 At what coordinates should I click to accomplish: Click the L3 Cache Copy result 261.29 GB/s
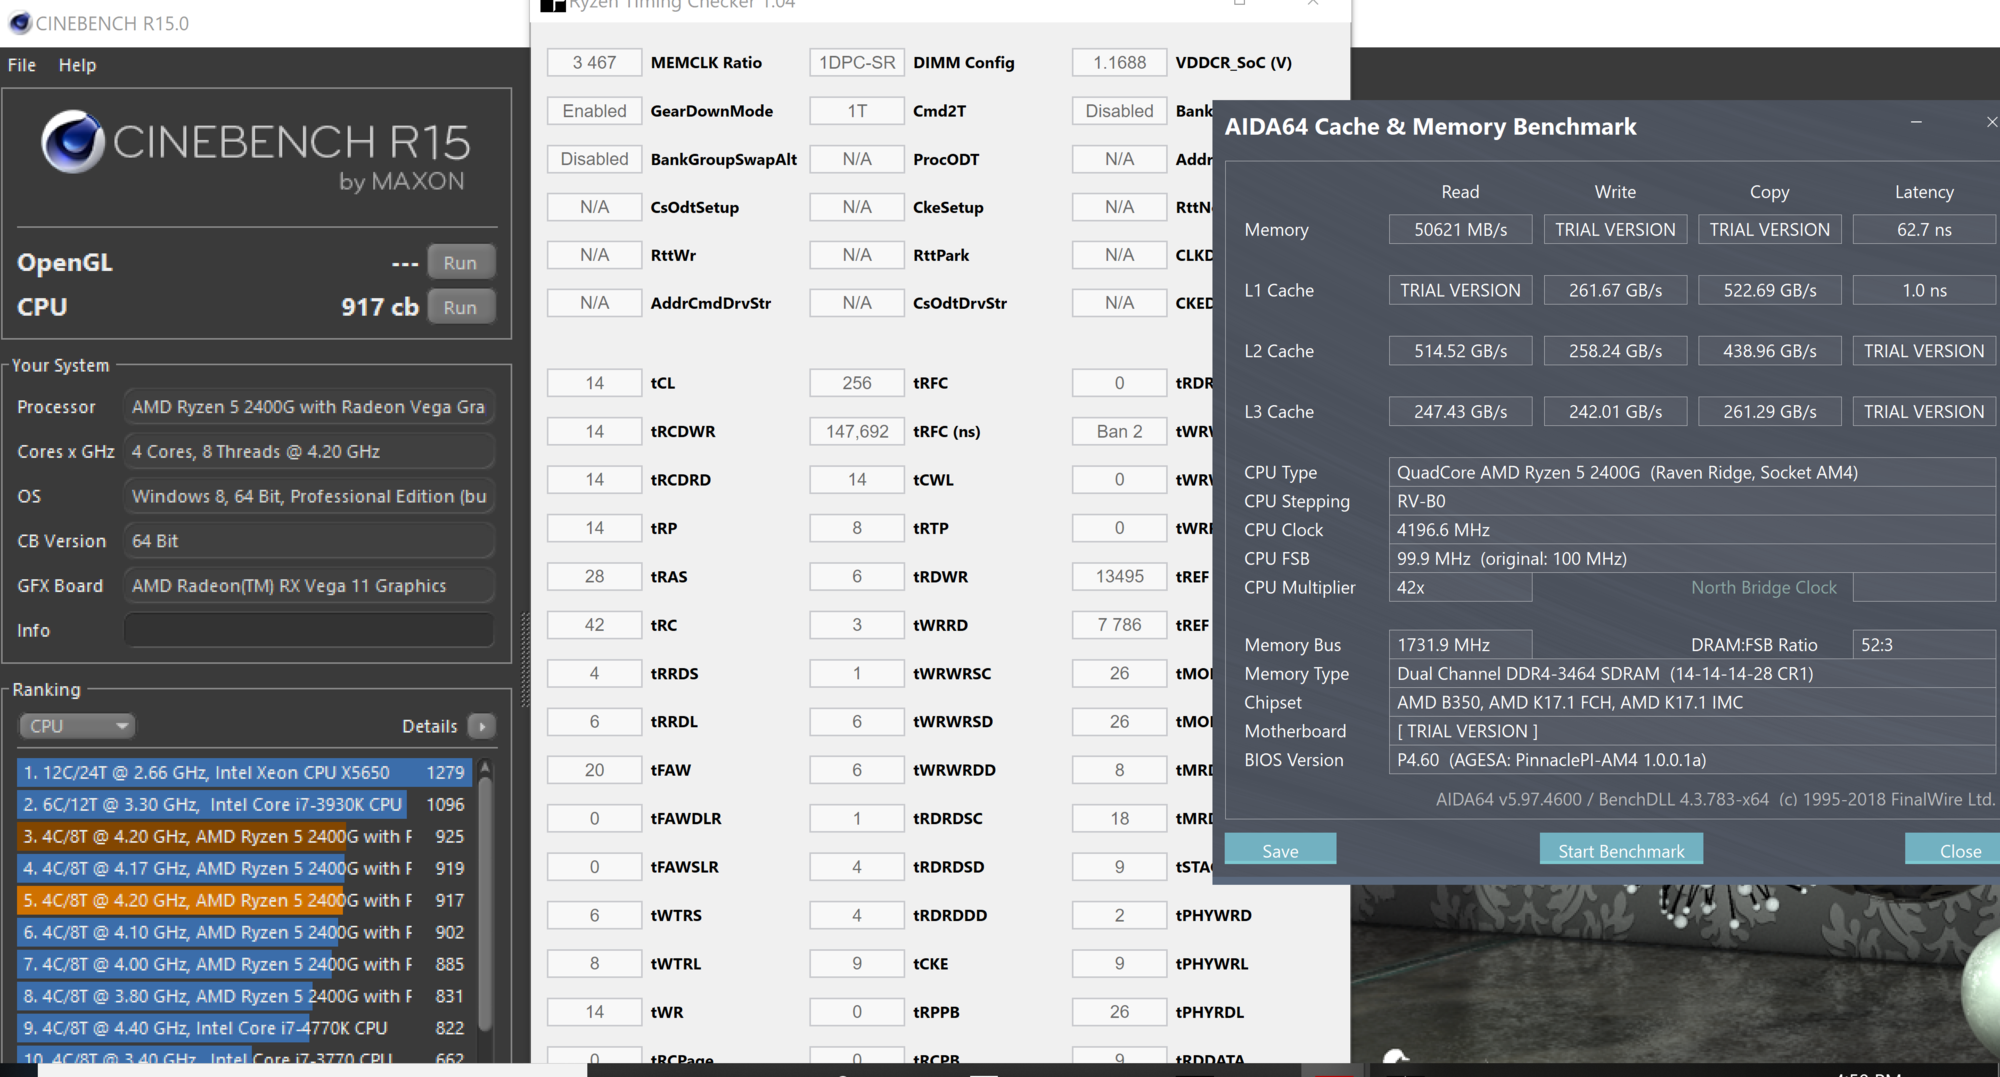(x=1770, y=411)
